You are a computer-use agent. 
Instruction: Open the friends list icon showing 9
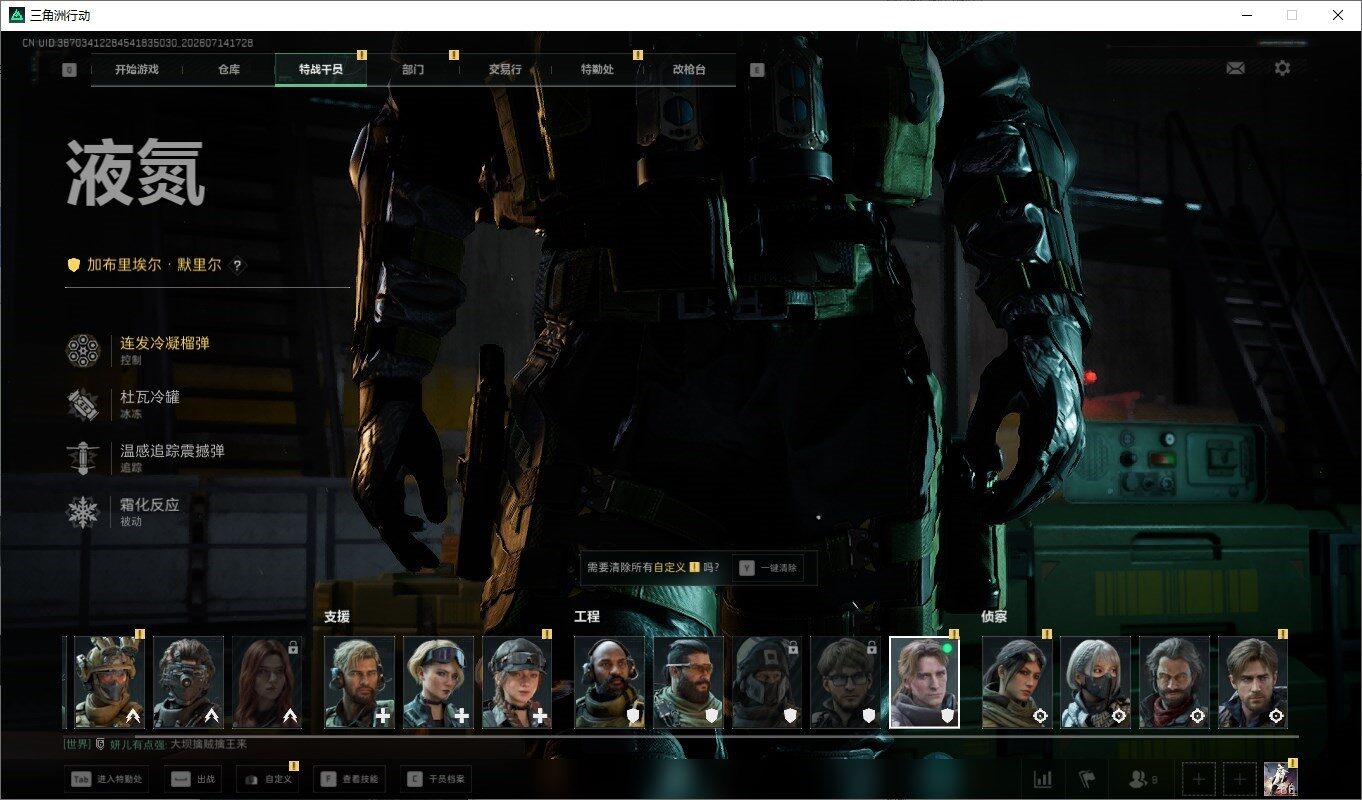pyautogui.click(x=1143, y=779)
